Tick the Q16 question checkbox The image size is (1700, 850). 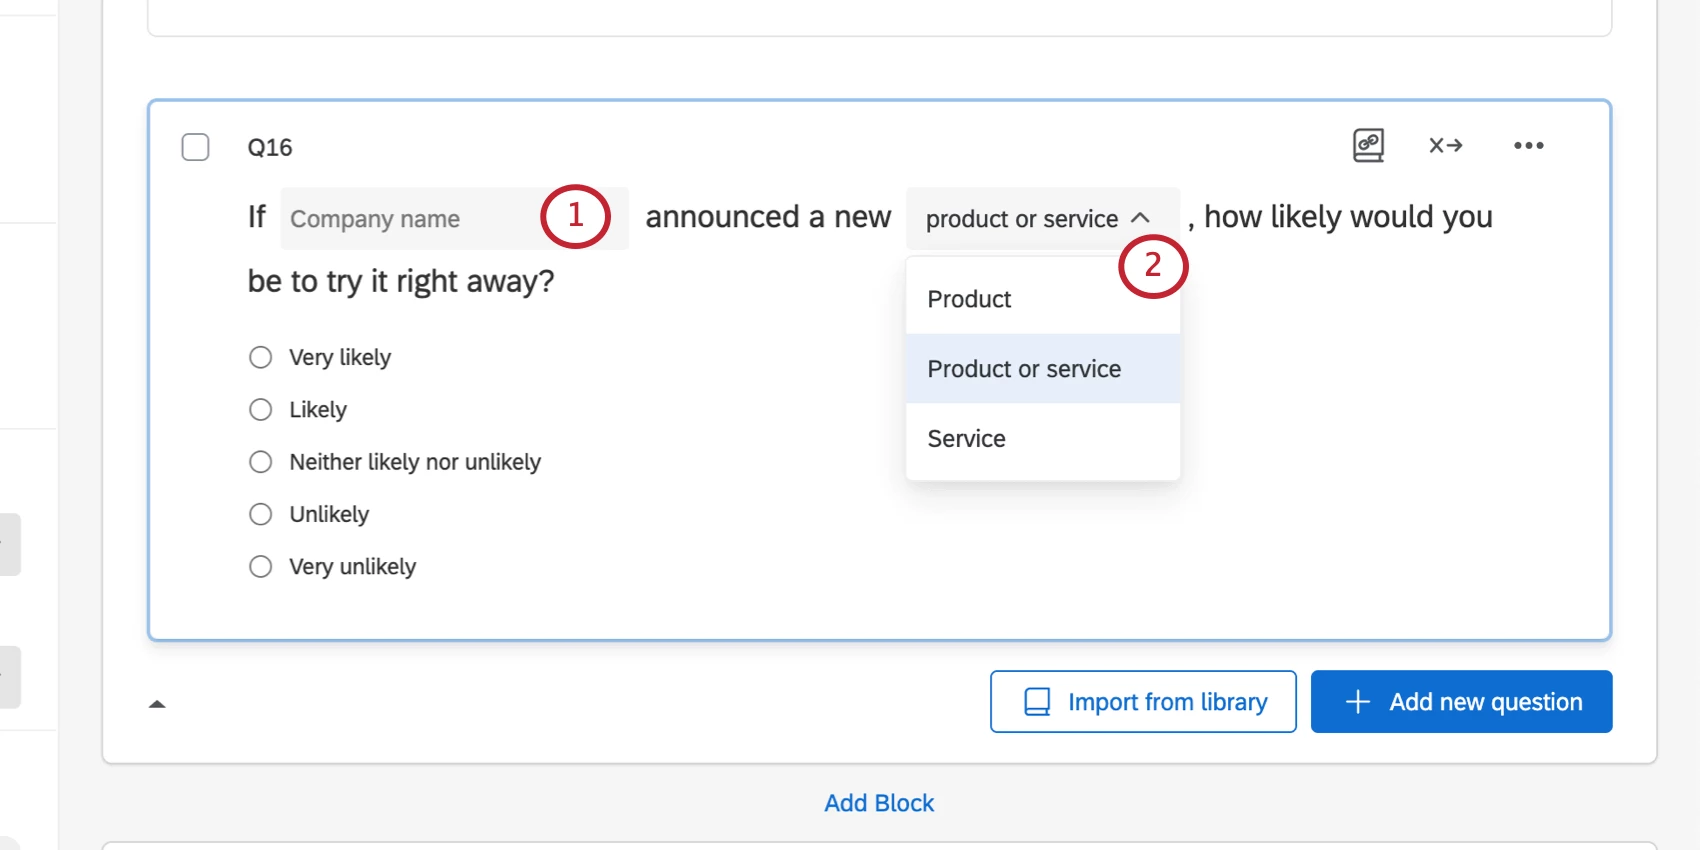pos(196,147)
